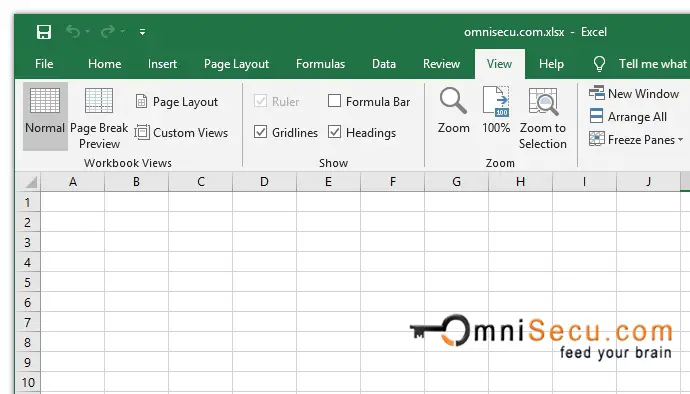Click the Tell me lightbulb icon
This screenshot has width=690, height=394.
[599, 64]
